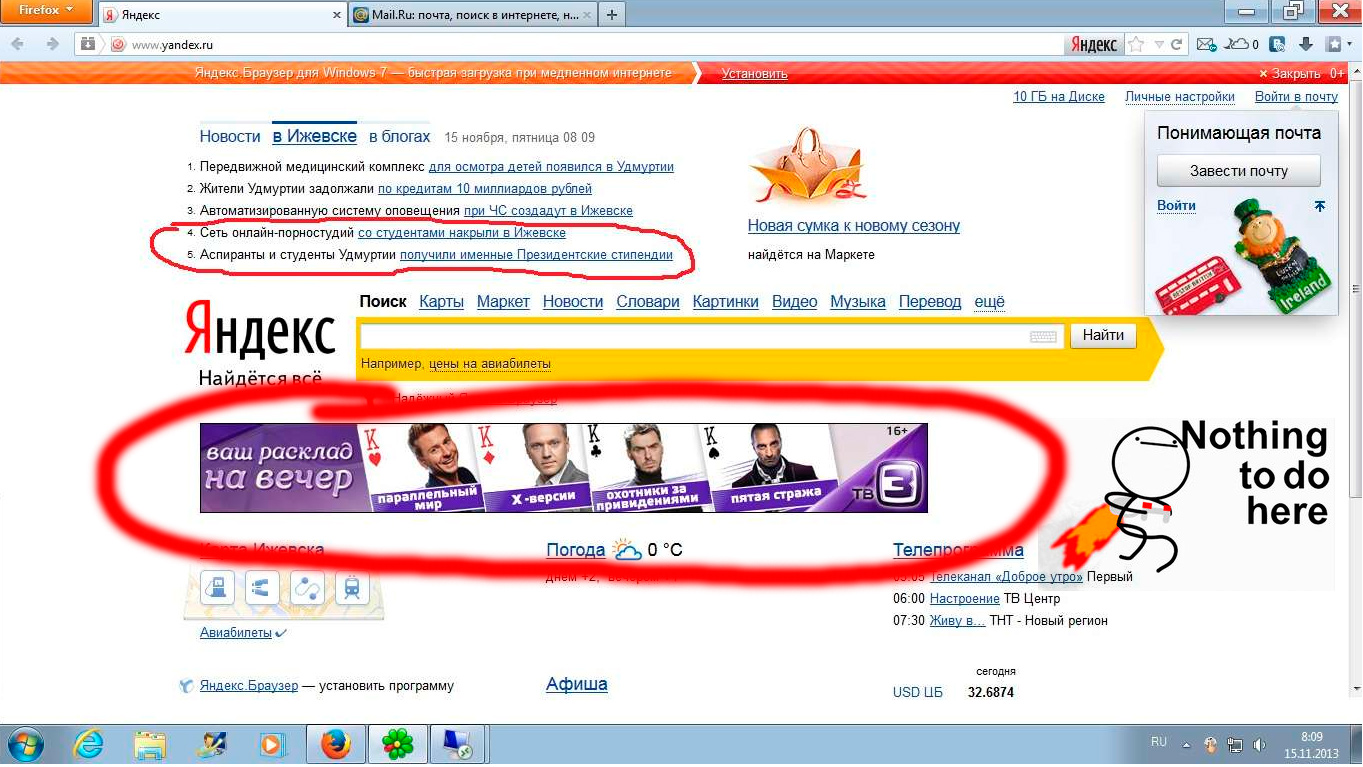The width and height of the screenshot is (1363, 767).
Task: Open on-screen keyboard icon in search field
Action: pyautogui.click(x=1043, y=337)
